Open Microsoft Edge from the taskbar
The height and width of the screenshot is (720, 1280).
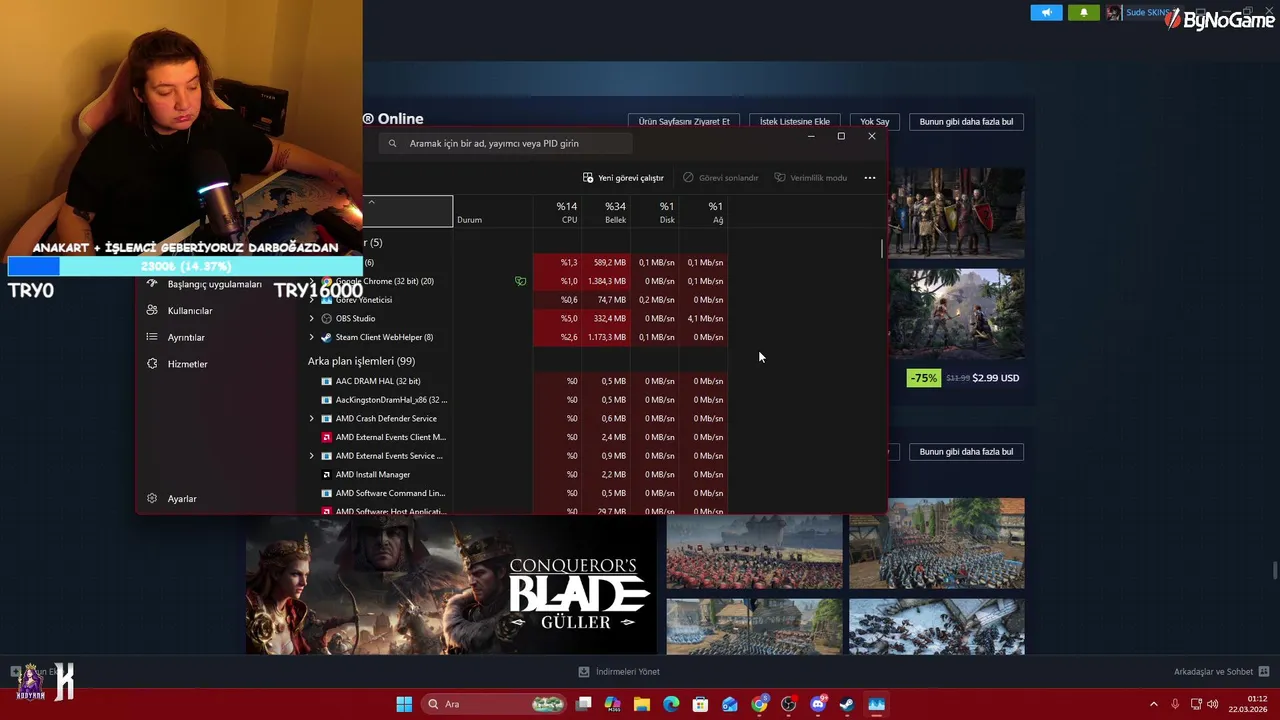671,704
